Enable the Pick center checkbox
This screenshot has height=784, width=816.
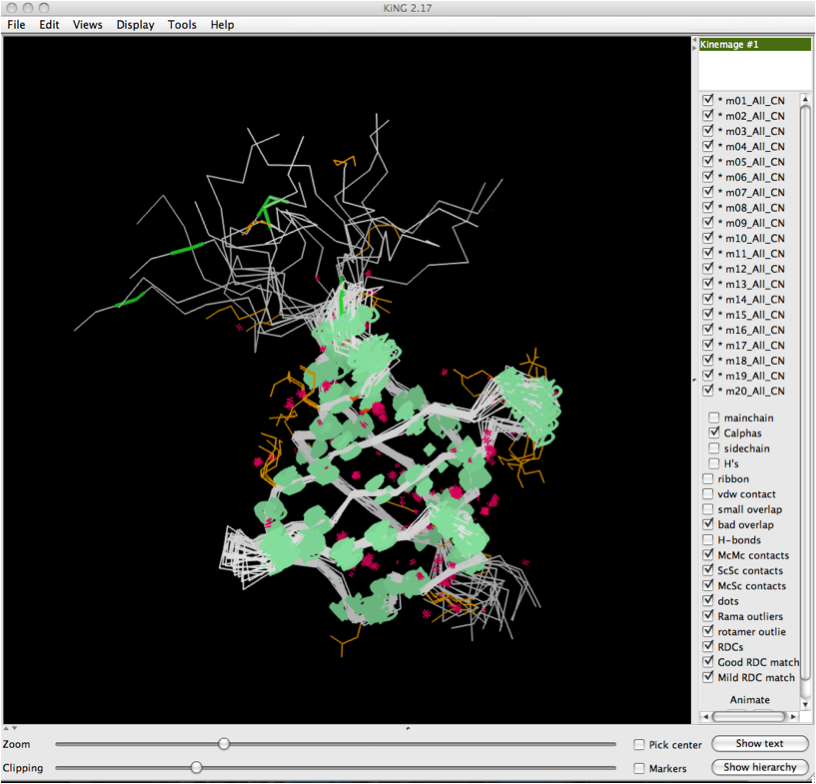coord(639,745)
